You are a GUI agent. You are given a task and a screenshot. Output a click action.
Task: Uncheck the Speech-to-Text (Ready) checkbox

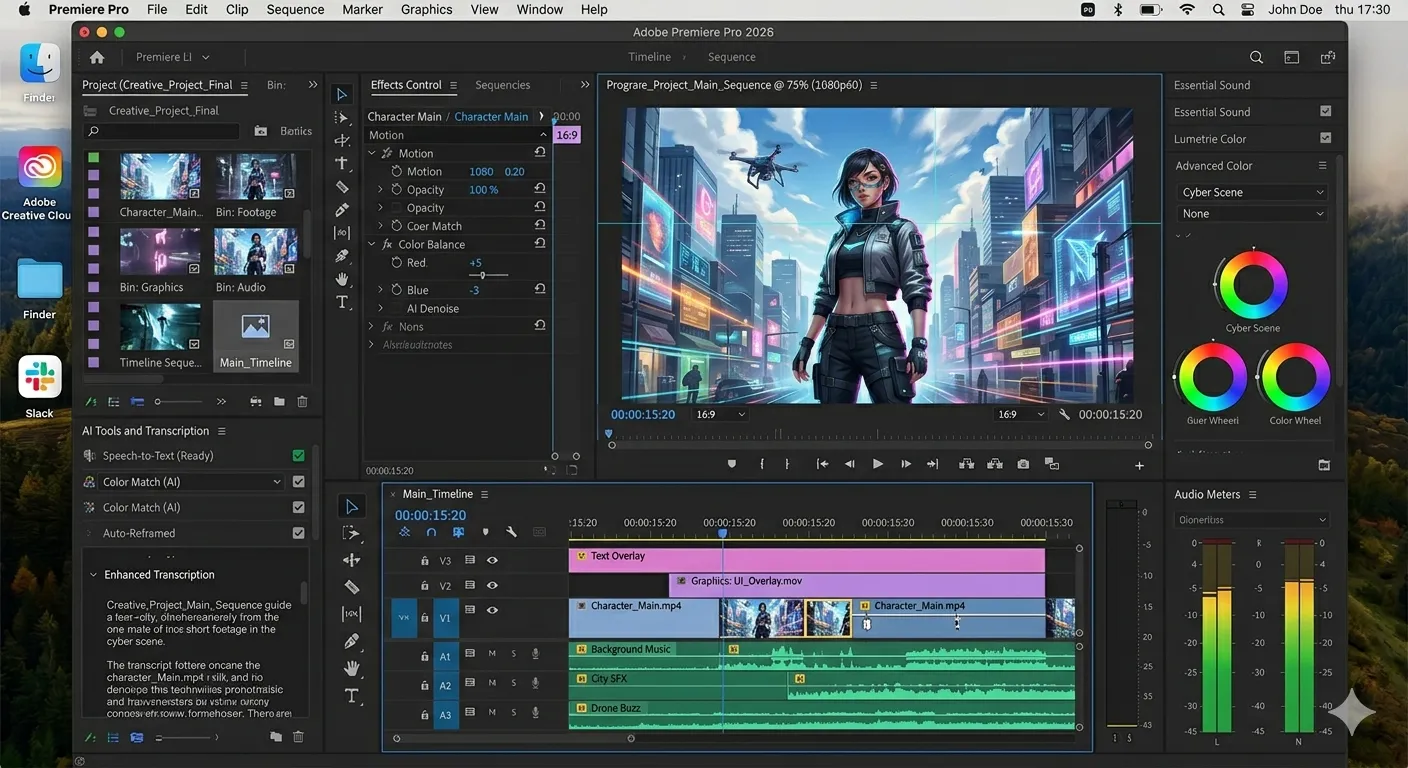(298, 456)
